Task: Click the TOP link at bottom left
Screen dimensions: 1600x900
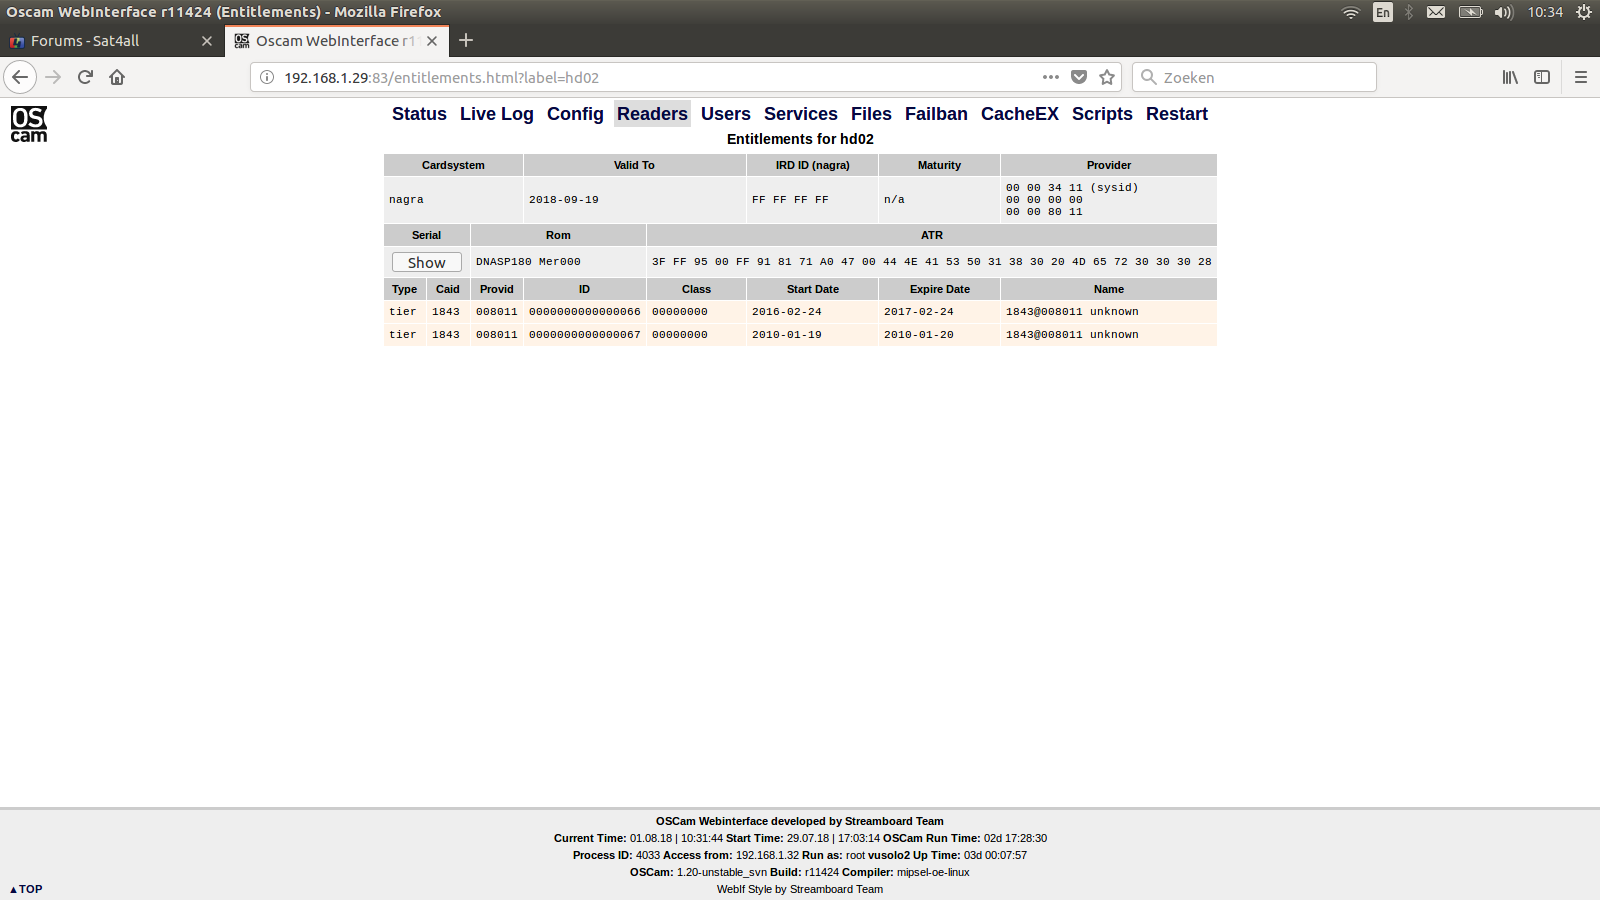Action: [27, 888]
